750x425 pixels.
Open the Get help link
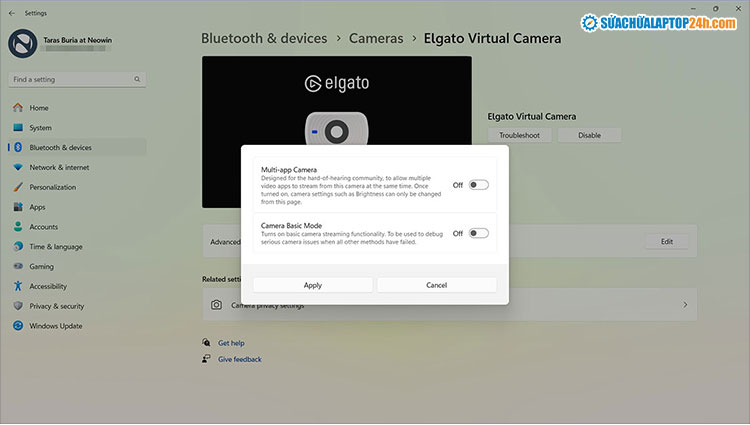[231, 343]
